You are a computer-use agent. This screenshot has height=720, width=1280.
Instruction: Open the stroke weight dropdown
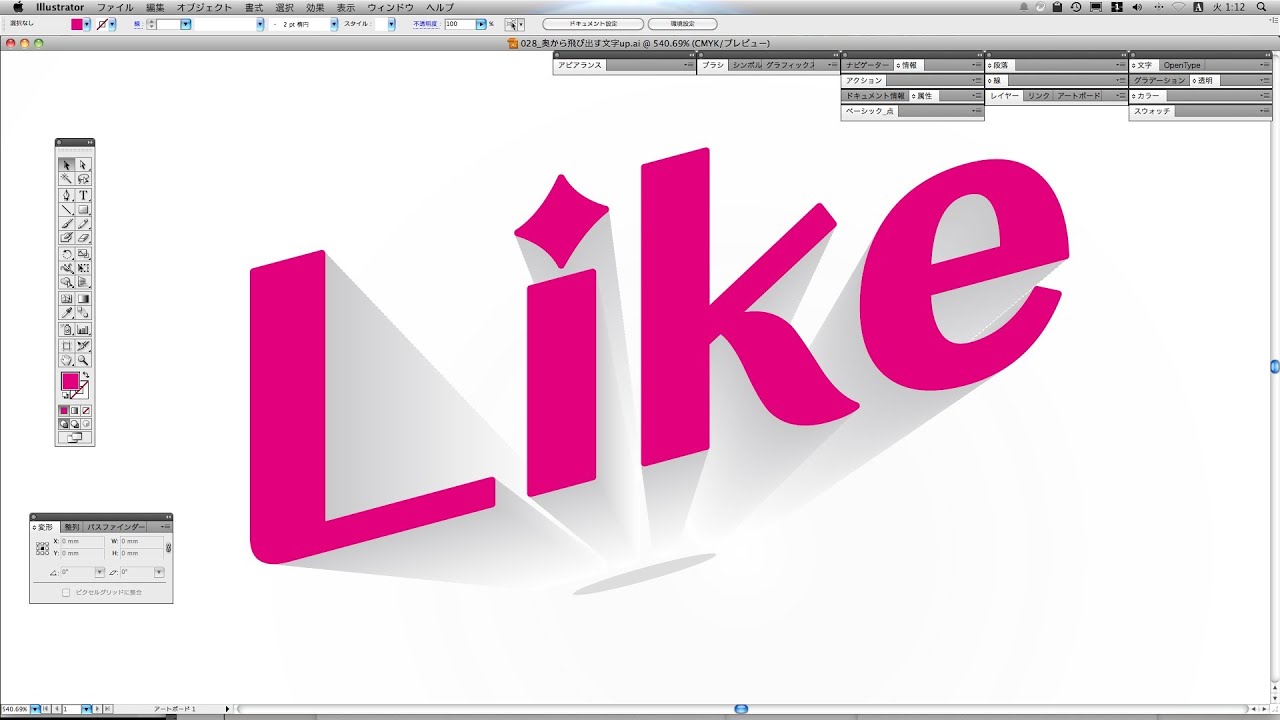pyautogui.click(x=186, y=24)
